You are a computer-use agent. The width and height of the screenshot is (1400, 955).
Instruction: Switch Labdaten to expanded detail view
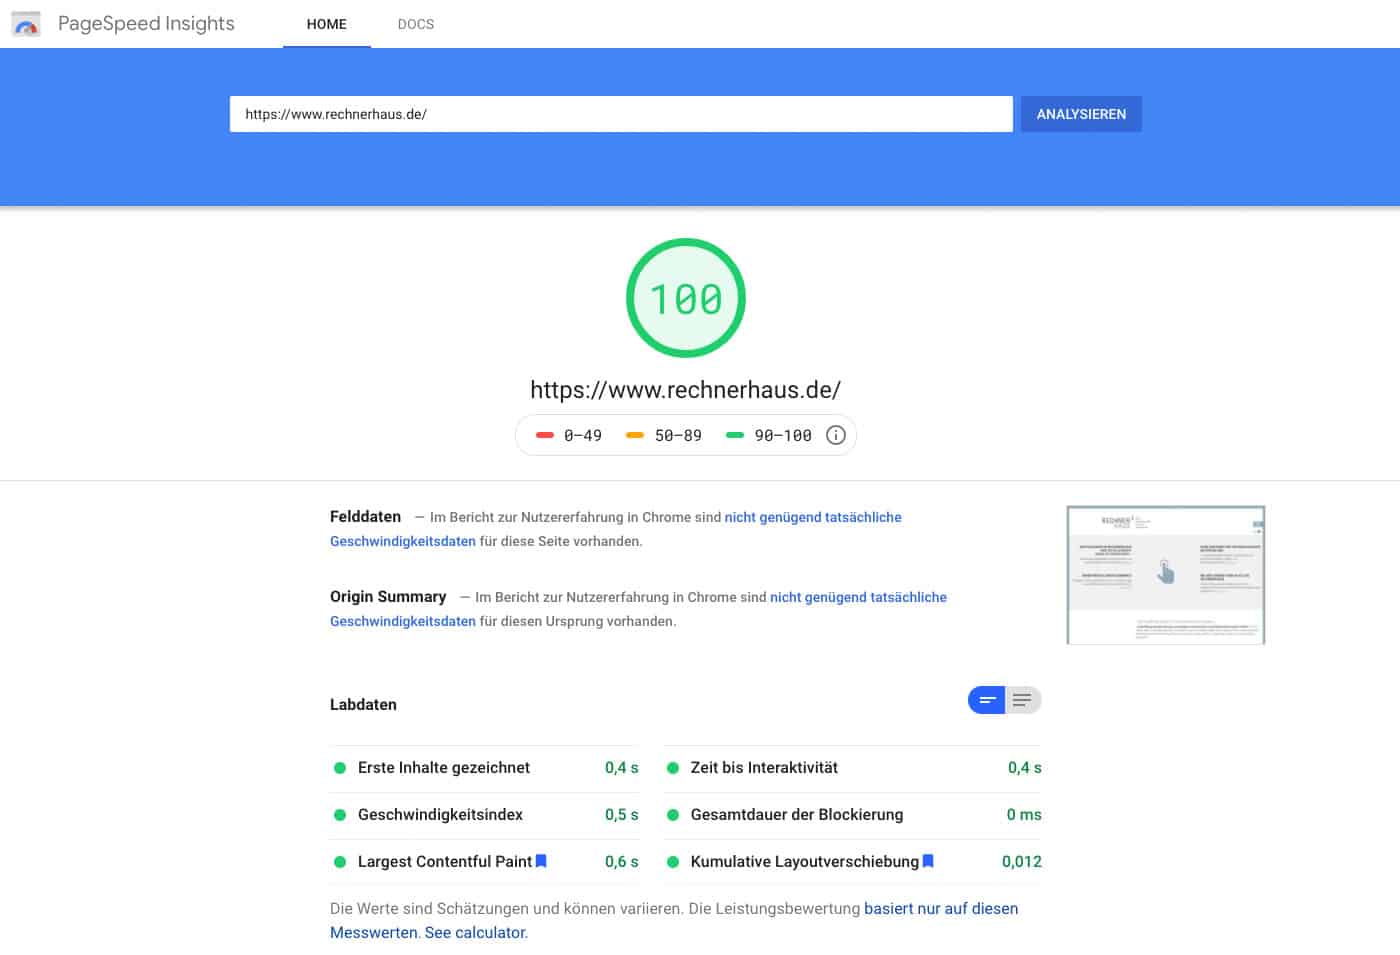click(x=1022, y=700)
